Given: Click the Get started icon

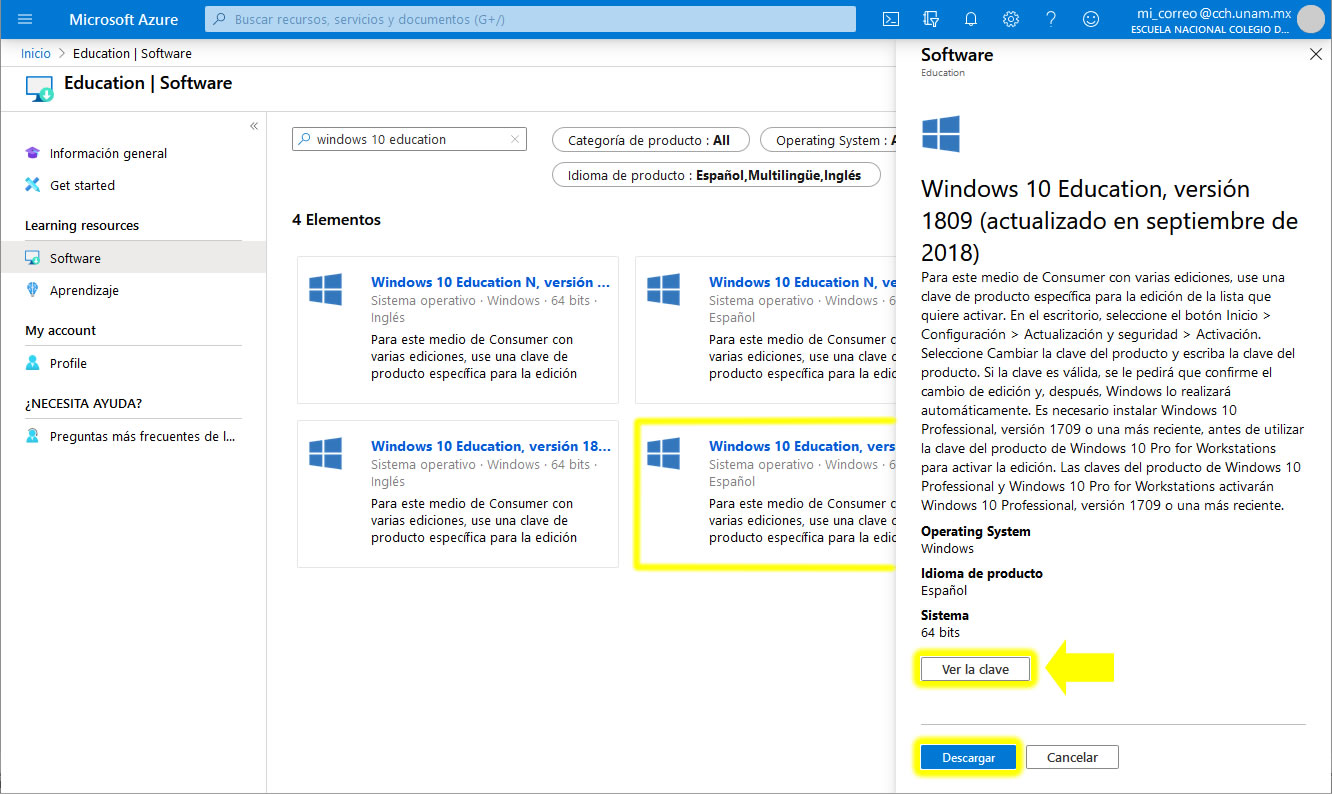Looking at the screenshot, I should pos(32,185).
